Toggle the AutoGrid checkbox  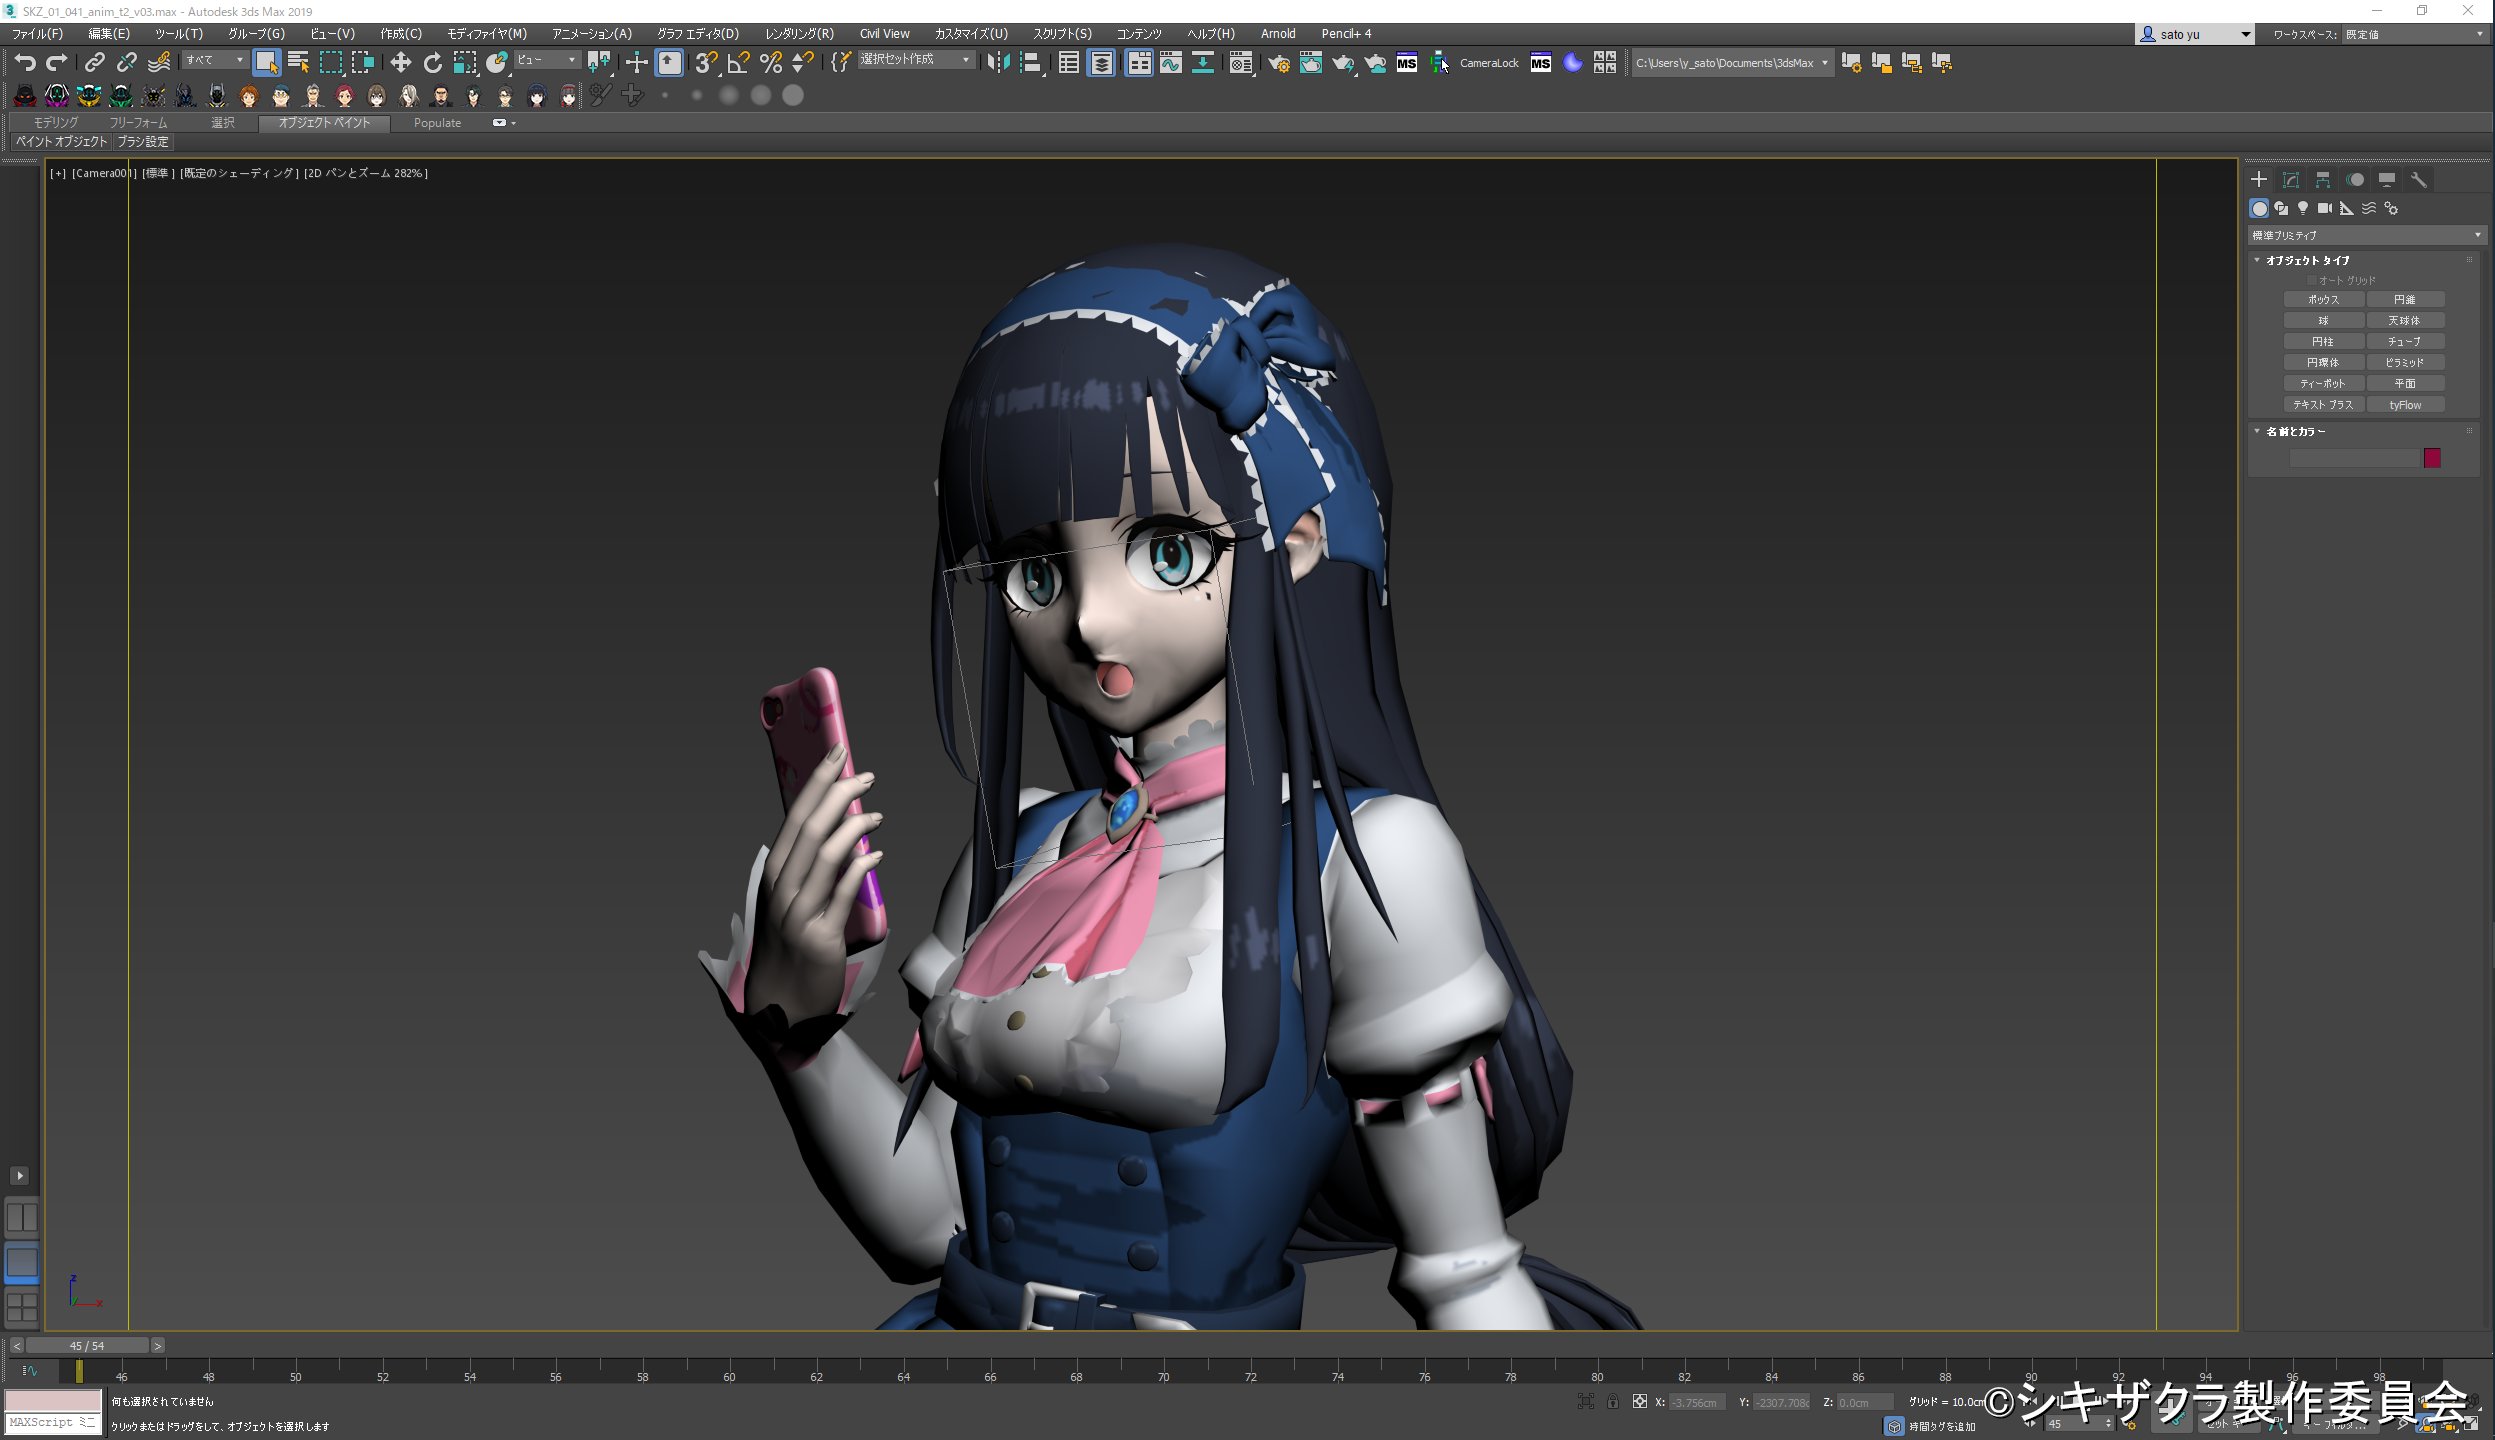click(2312, 280)
